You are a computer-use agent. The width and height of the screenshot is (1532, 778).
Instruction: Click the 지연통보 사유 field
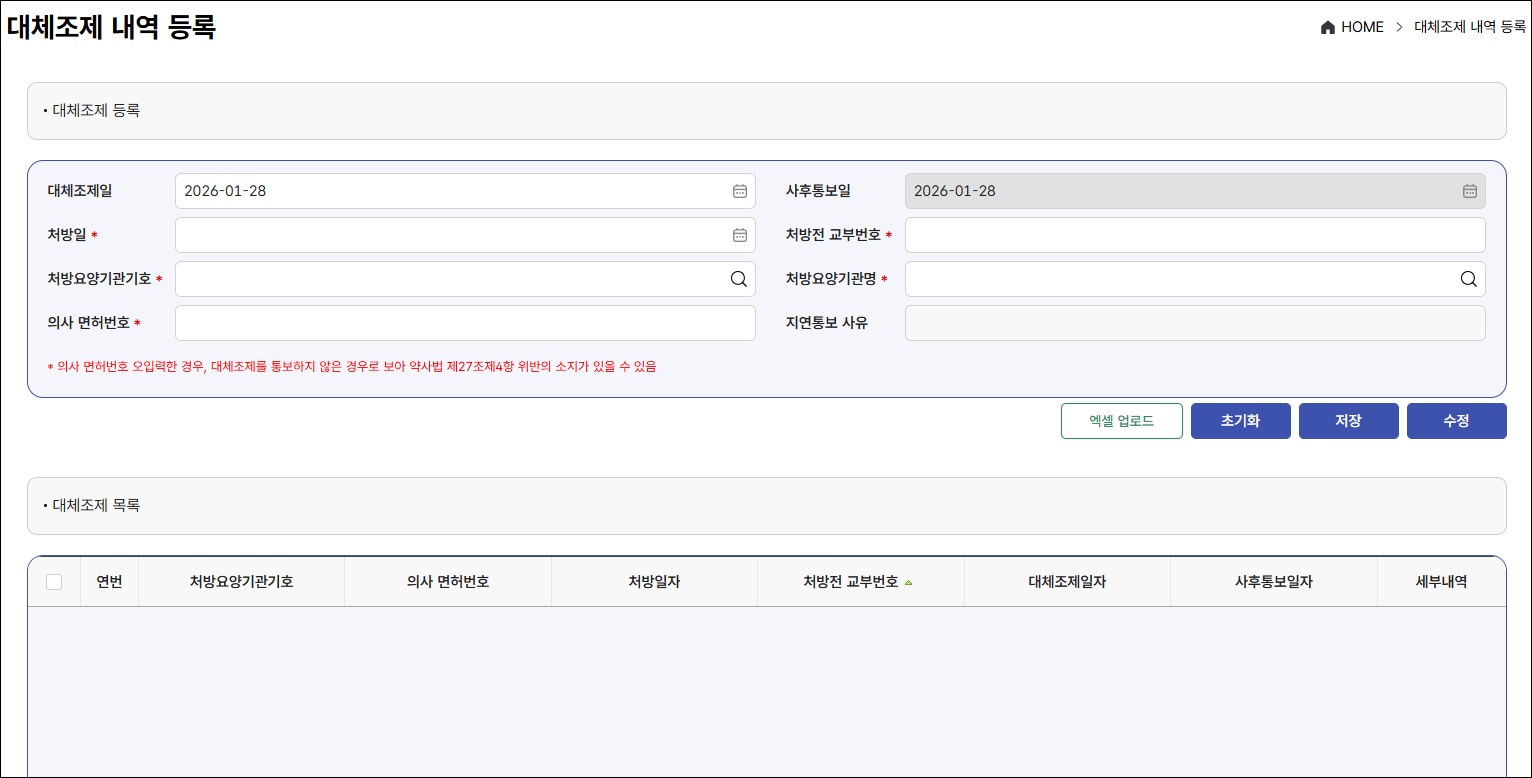[x=1194, y=323]
